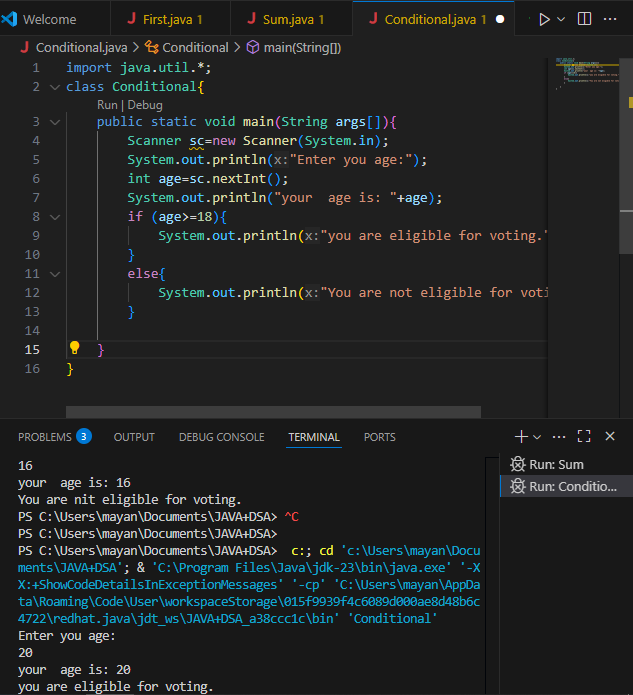633x695 pixels.
Task: Click the lightbulb quick fix icon
Action: coord(74,348)
